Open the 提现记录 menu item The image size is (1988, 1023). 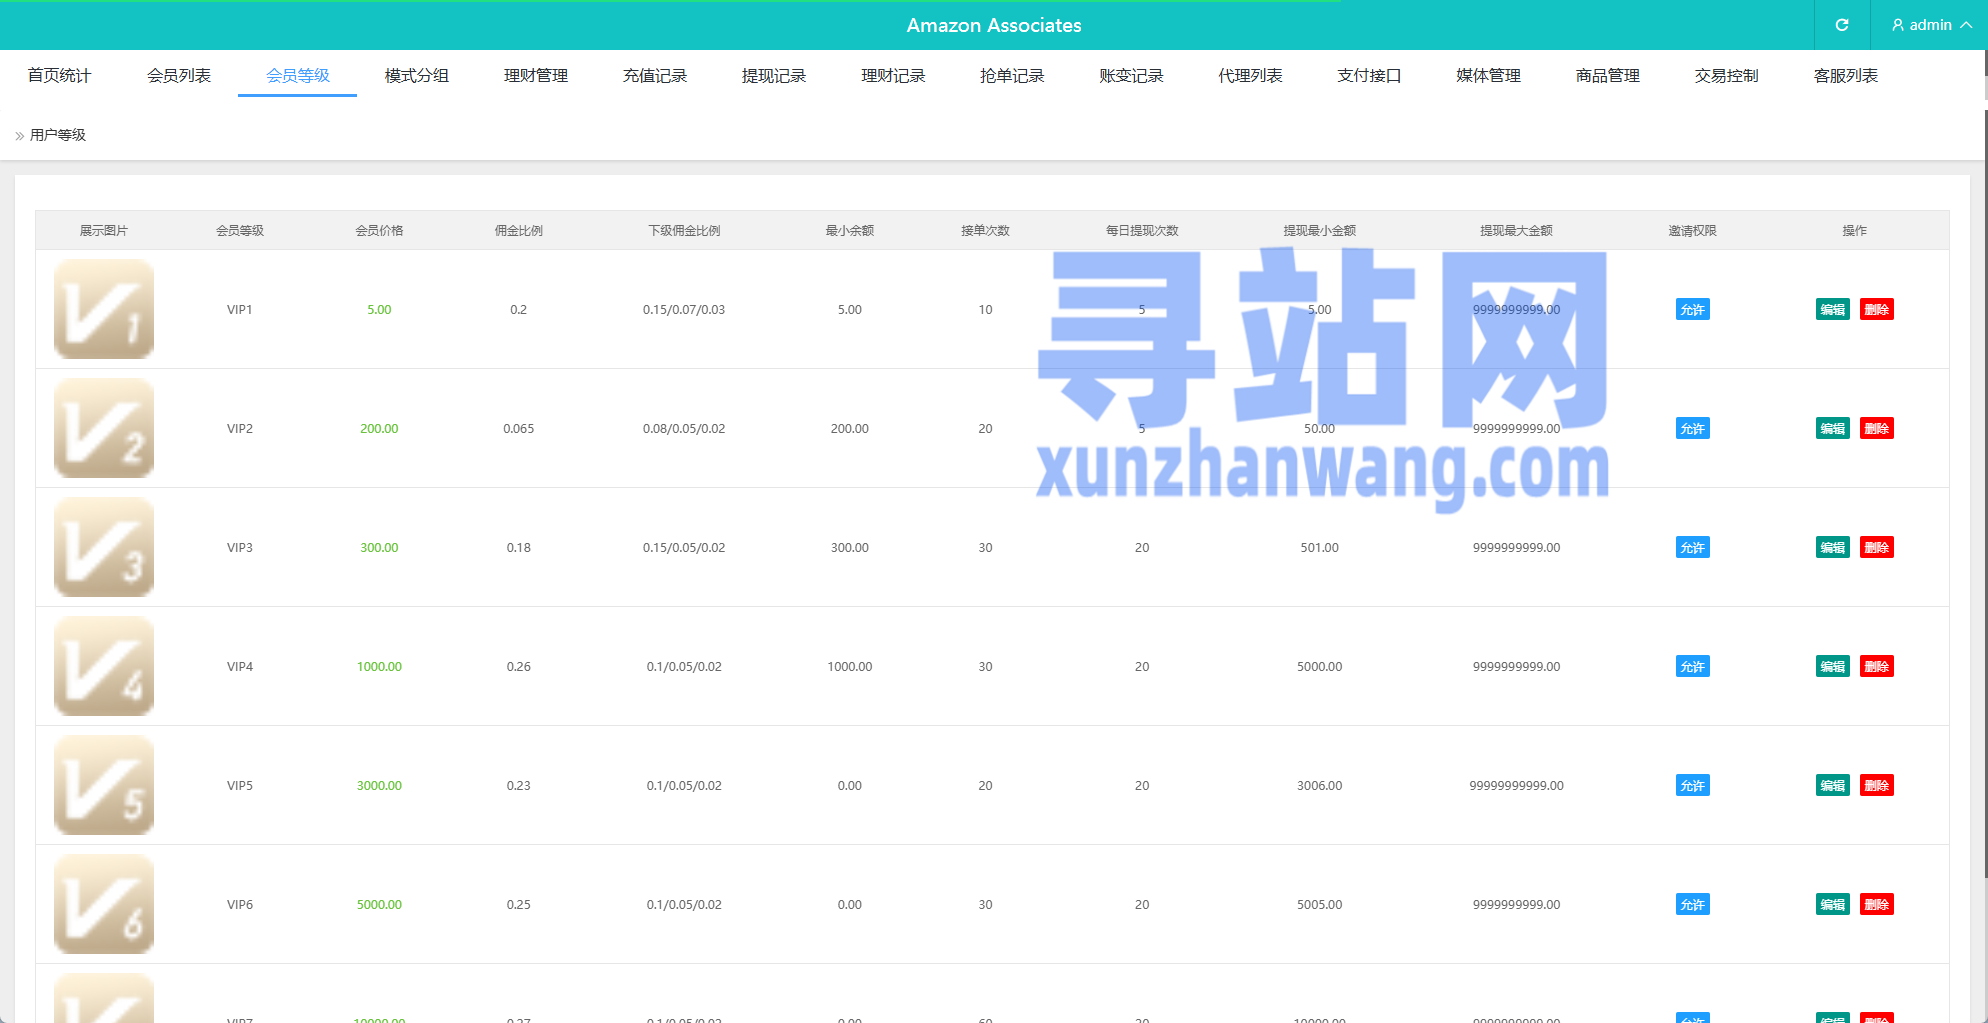coord(773,75)
